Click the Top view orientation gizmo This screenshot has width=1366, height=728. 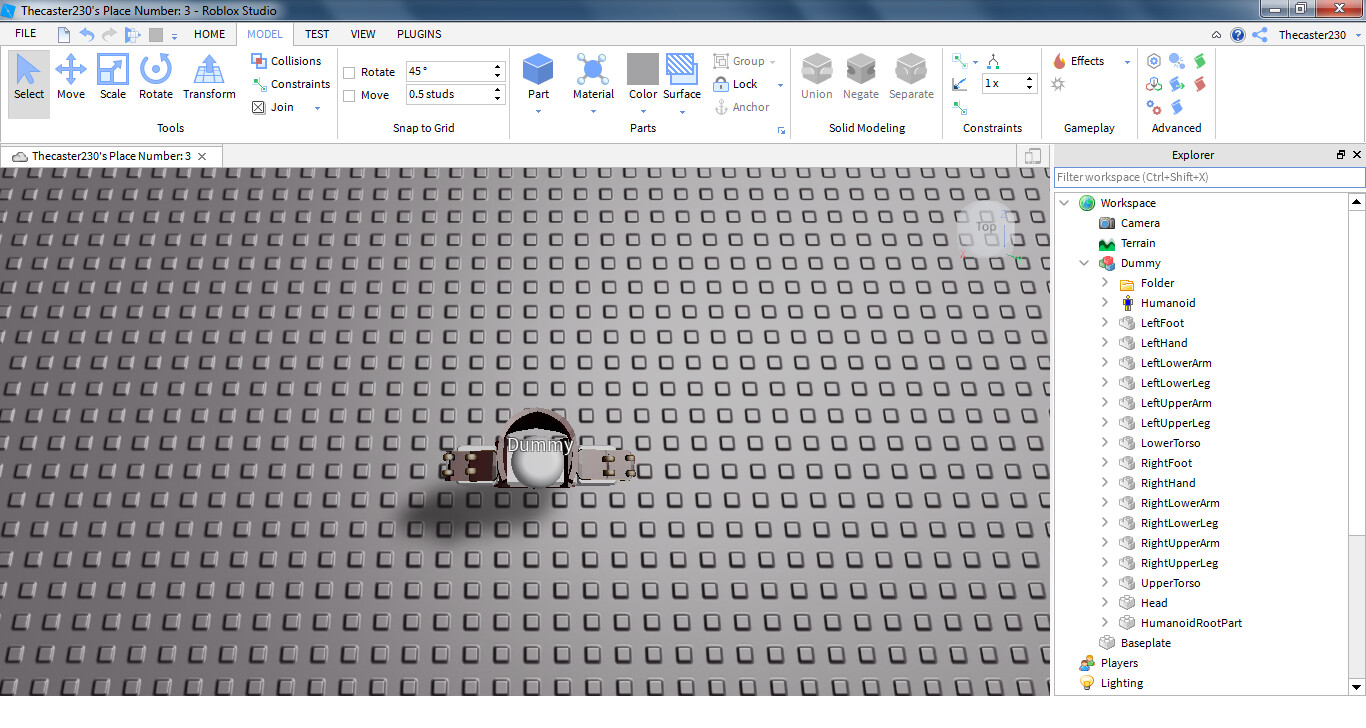(x=986, y=229)
